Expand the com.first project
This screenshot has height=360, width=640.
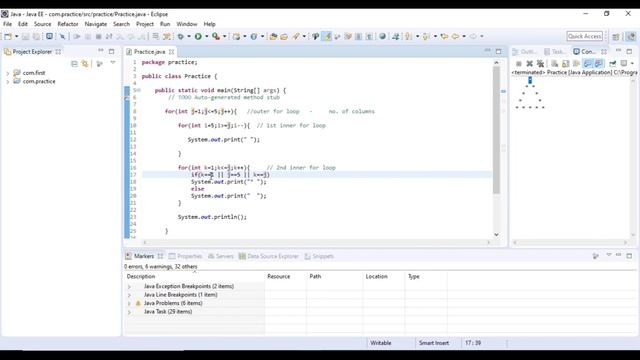coord(7,73)
